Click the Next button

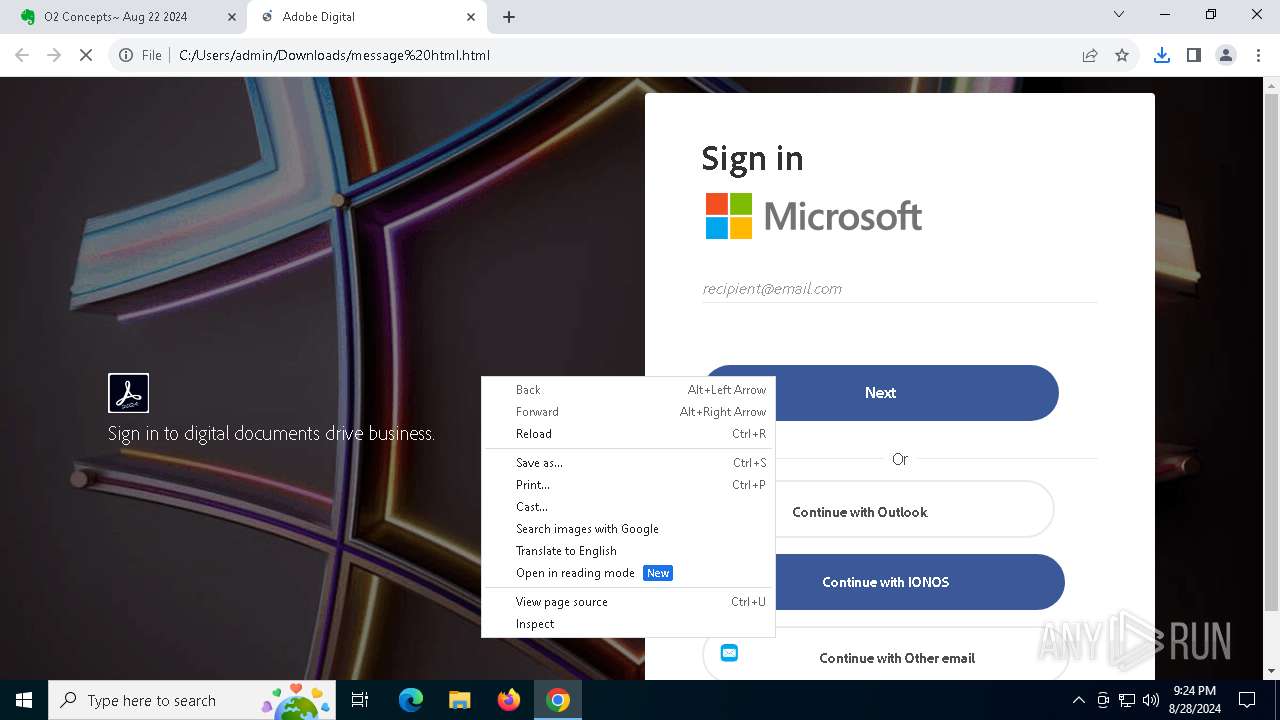880,393
